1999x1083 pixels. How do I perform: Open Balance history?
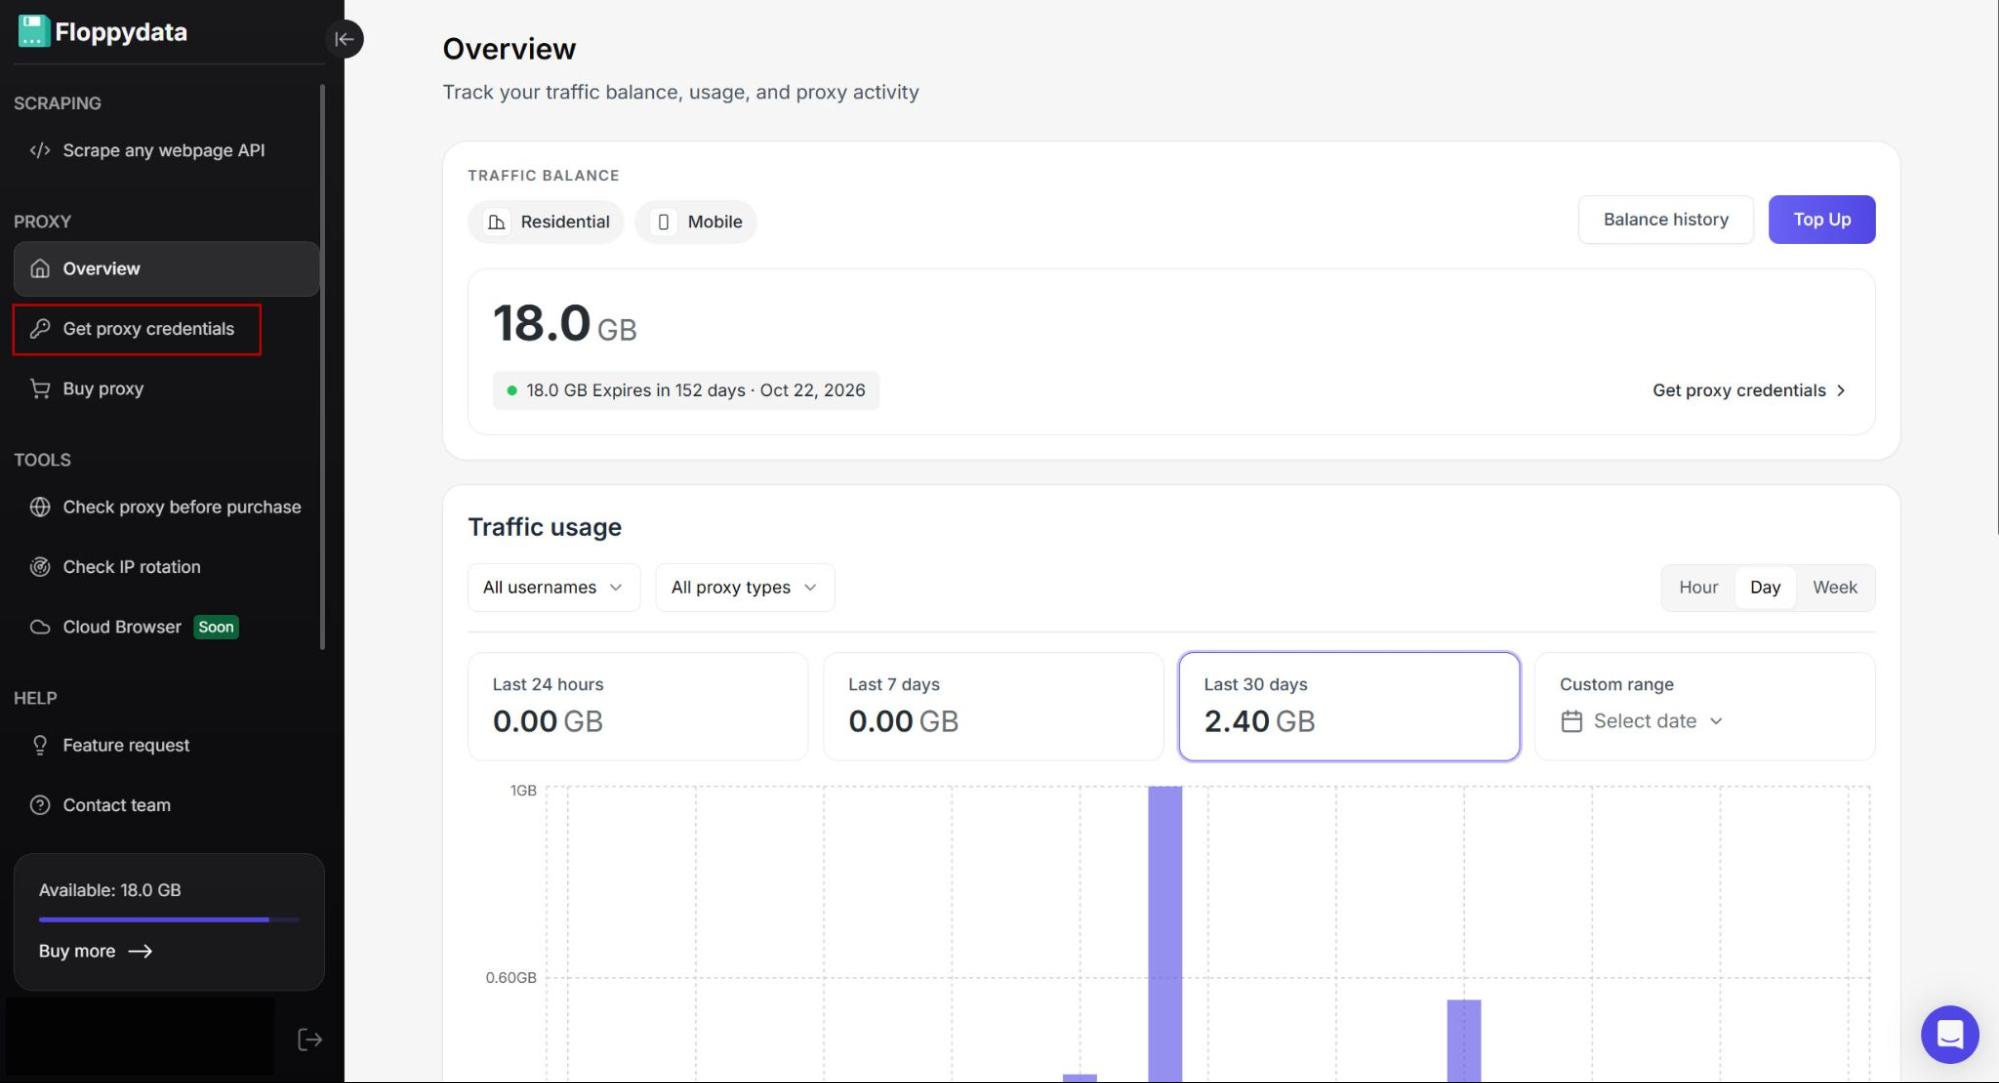pos(1666,219)
